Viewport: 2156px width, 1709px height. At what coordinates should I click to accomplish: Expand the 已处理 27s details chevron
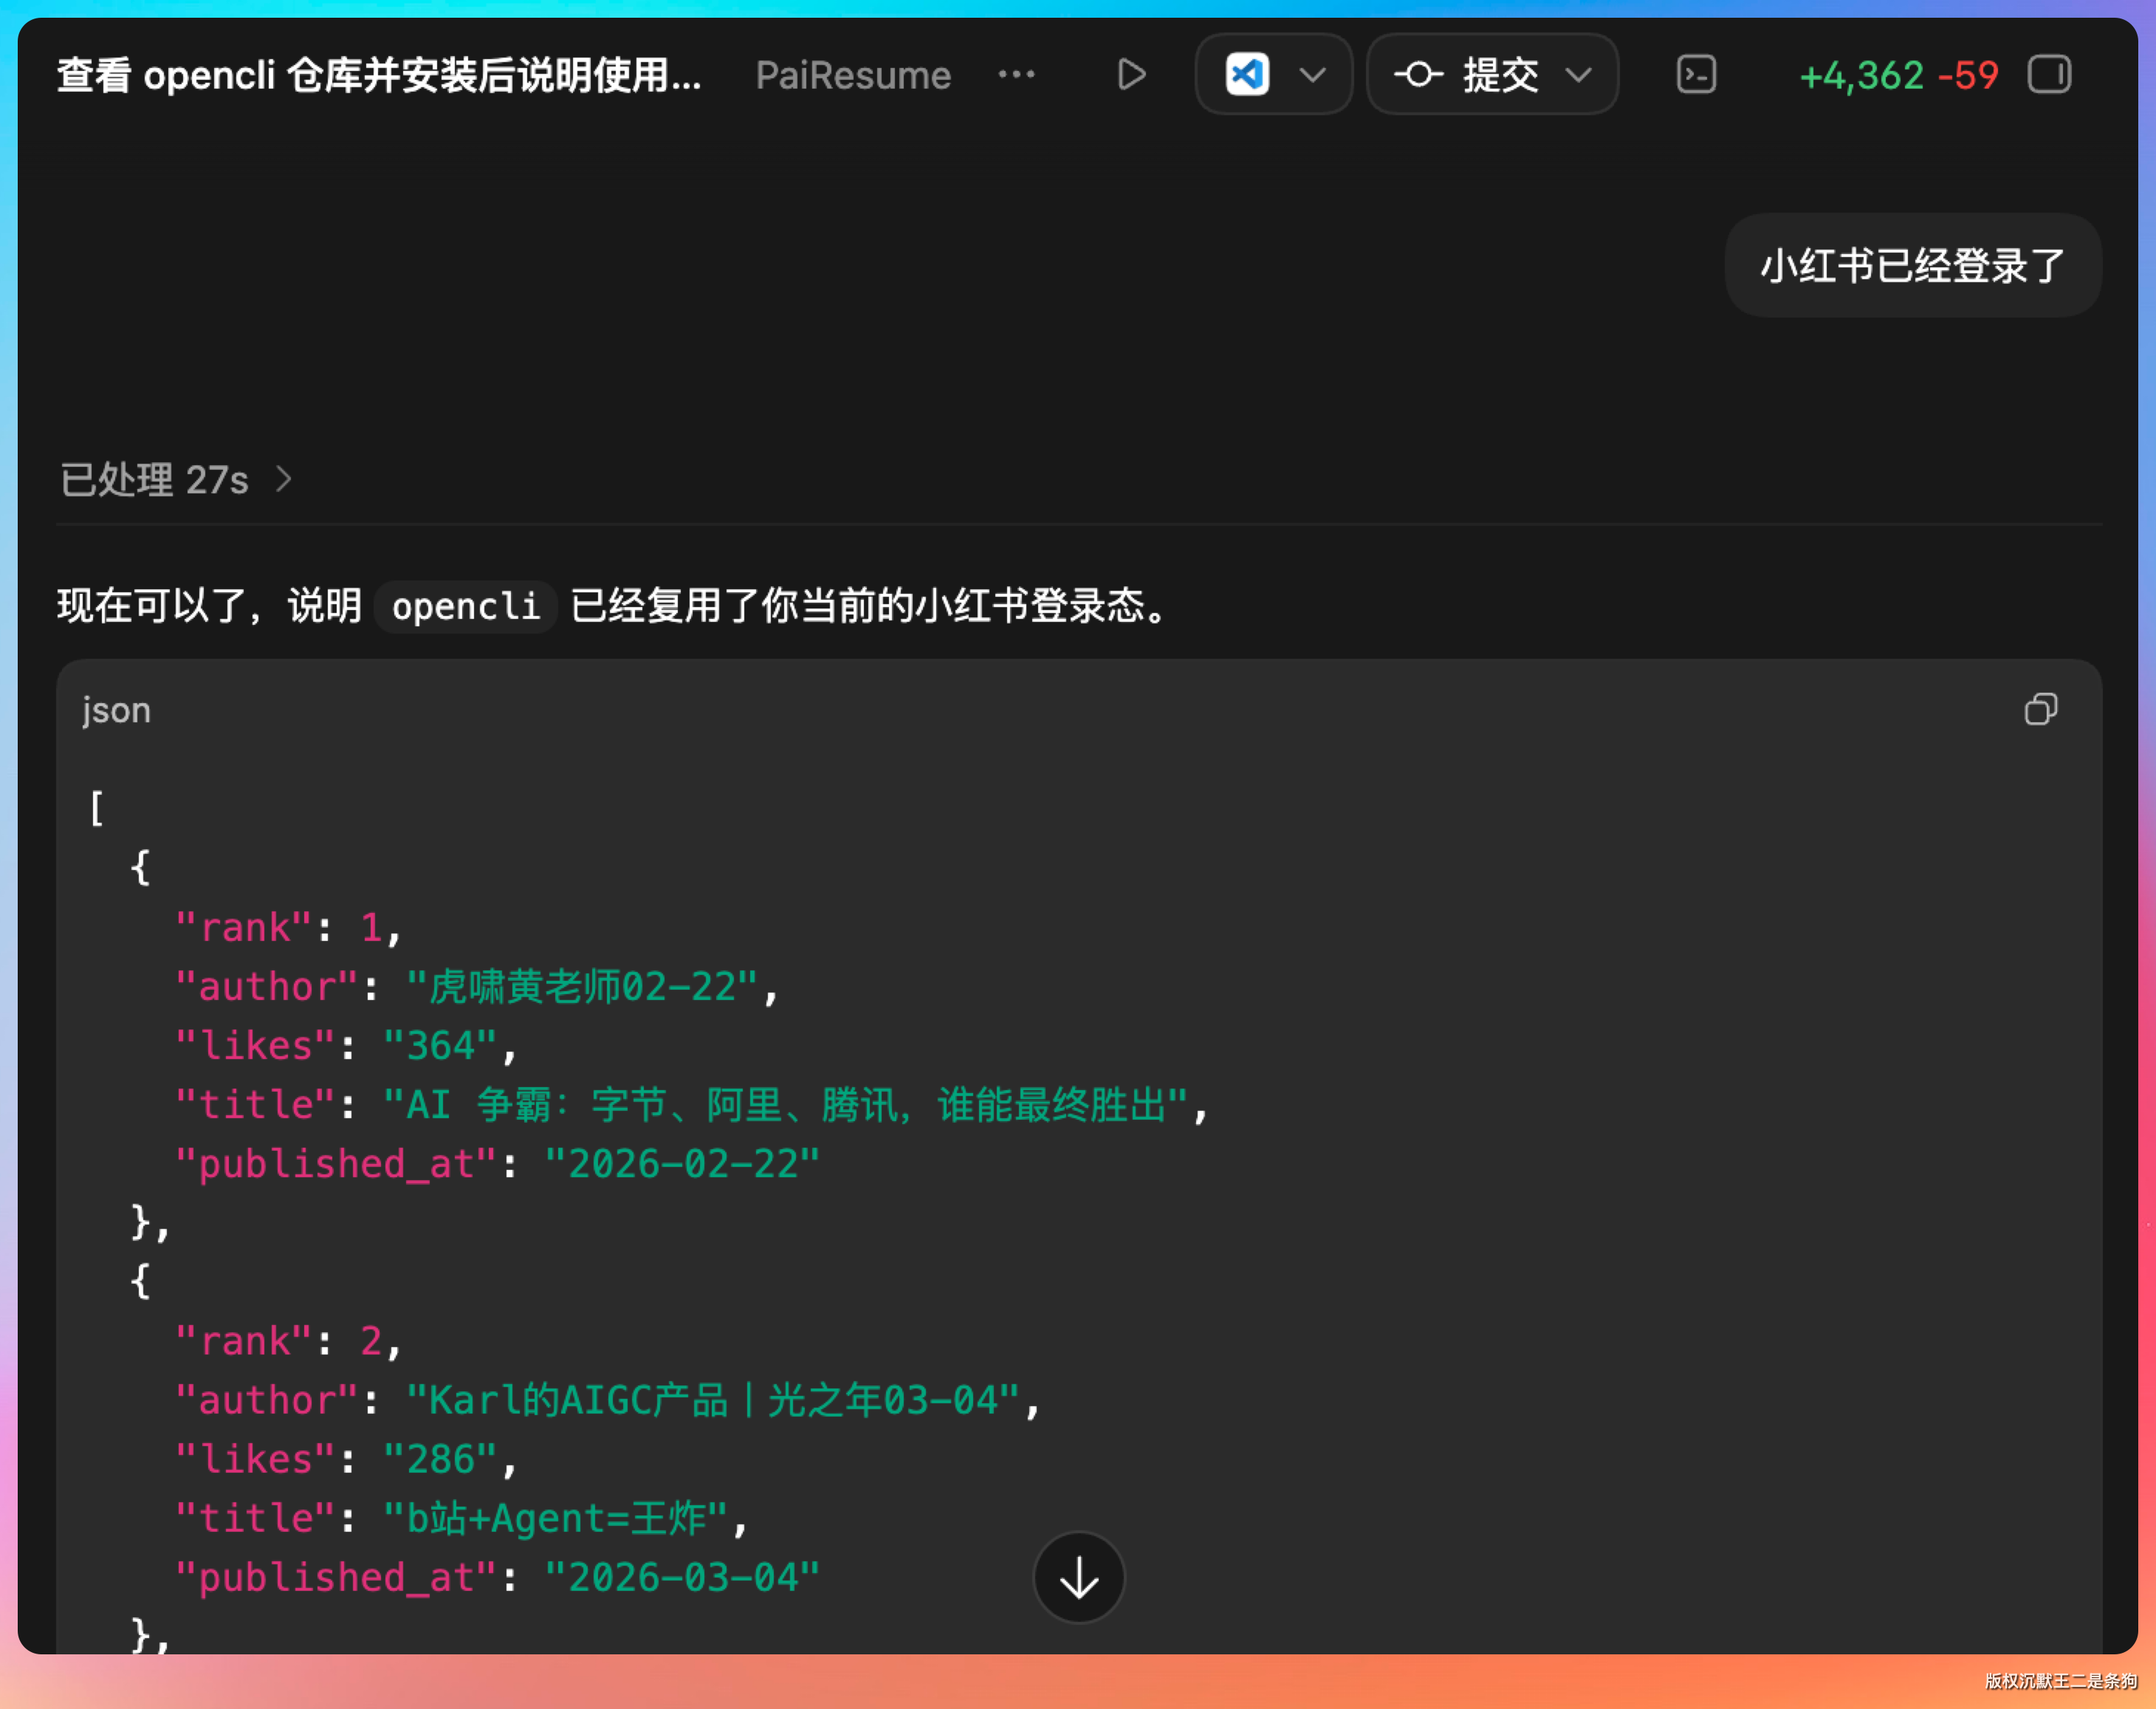[284, 479]
